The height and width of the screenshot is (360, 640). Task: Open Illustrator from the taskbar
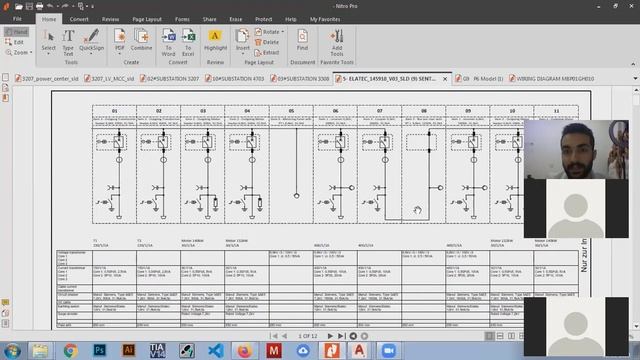tap(129, 351)
